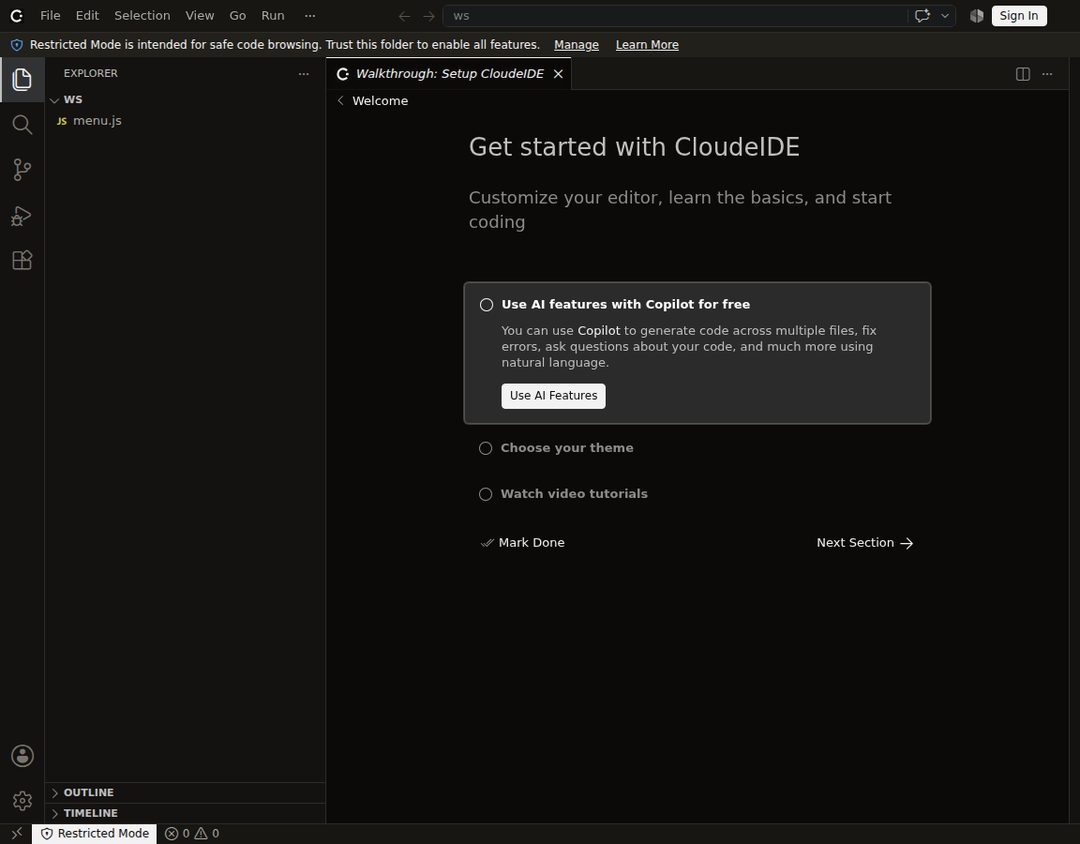Click the Sign In button

pos(1019,16)
